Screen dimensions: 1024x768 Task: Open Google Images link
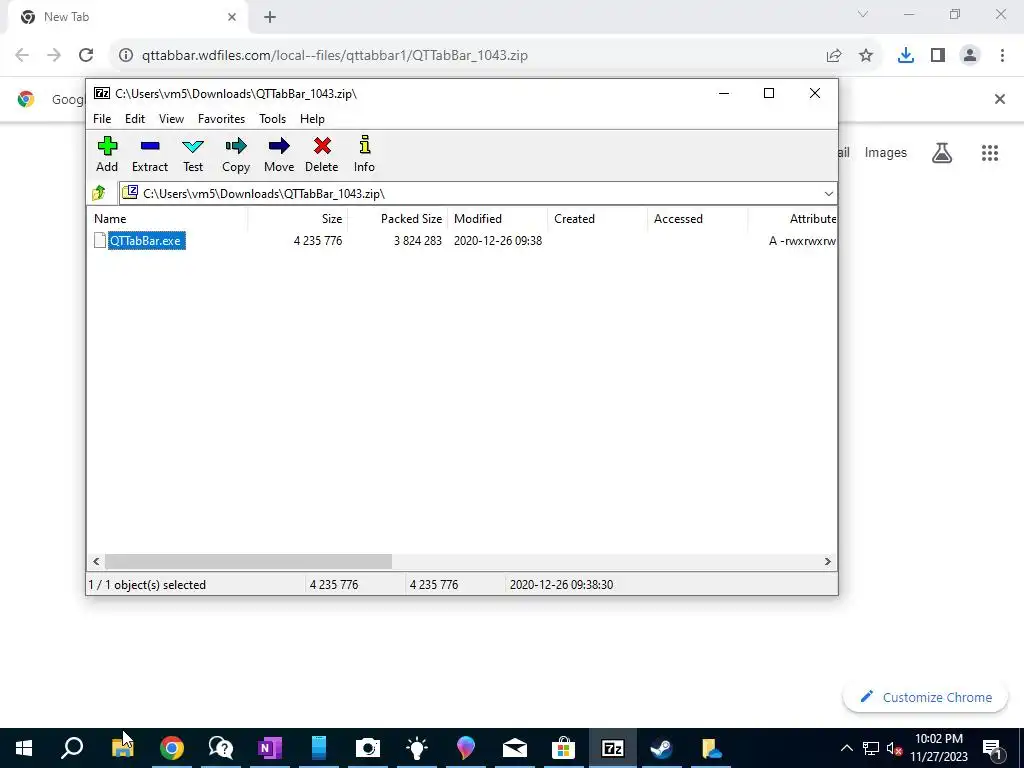point(886,152)
